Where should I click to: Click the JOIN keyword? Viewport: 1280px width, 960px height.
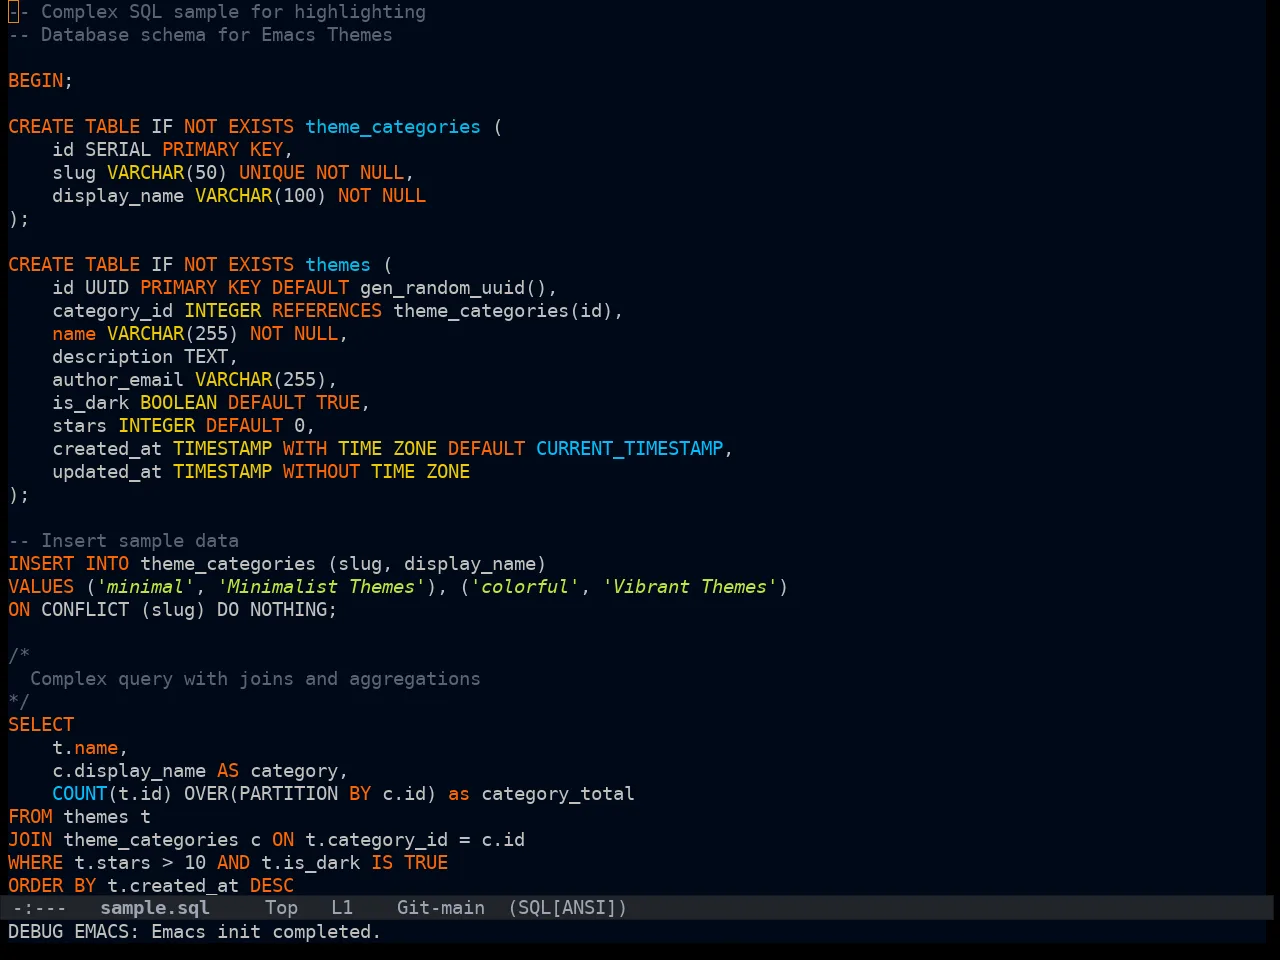click(x=30, y=840)
